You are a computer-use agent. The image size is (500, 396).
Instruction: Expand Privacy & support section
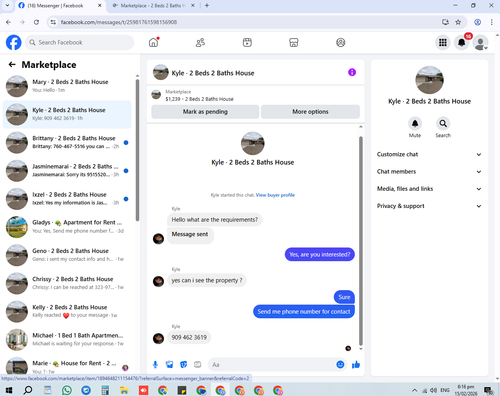click(x=429, y=206)
